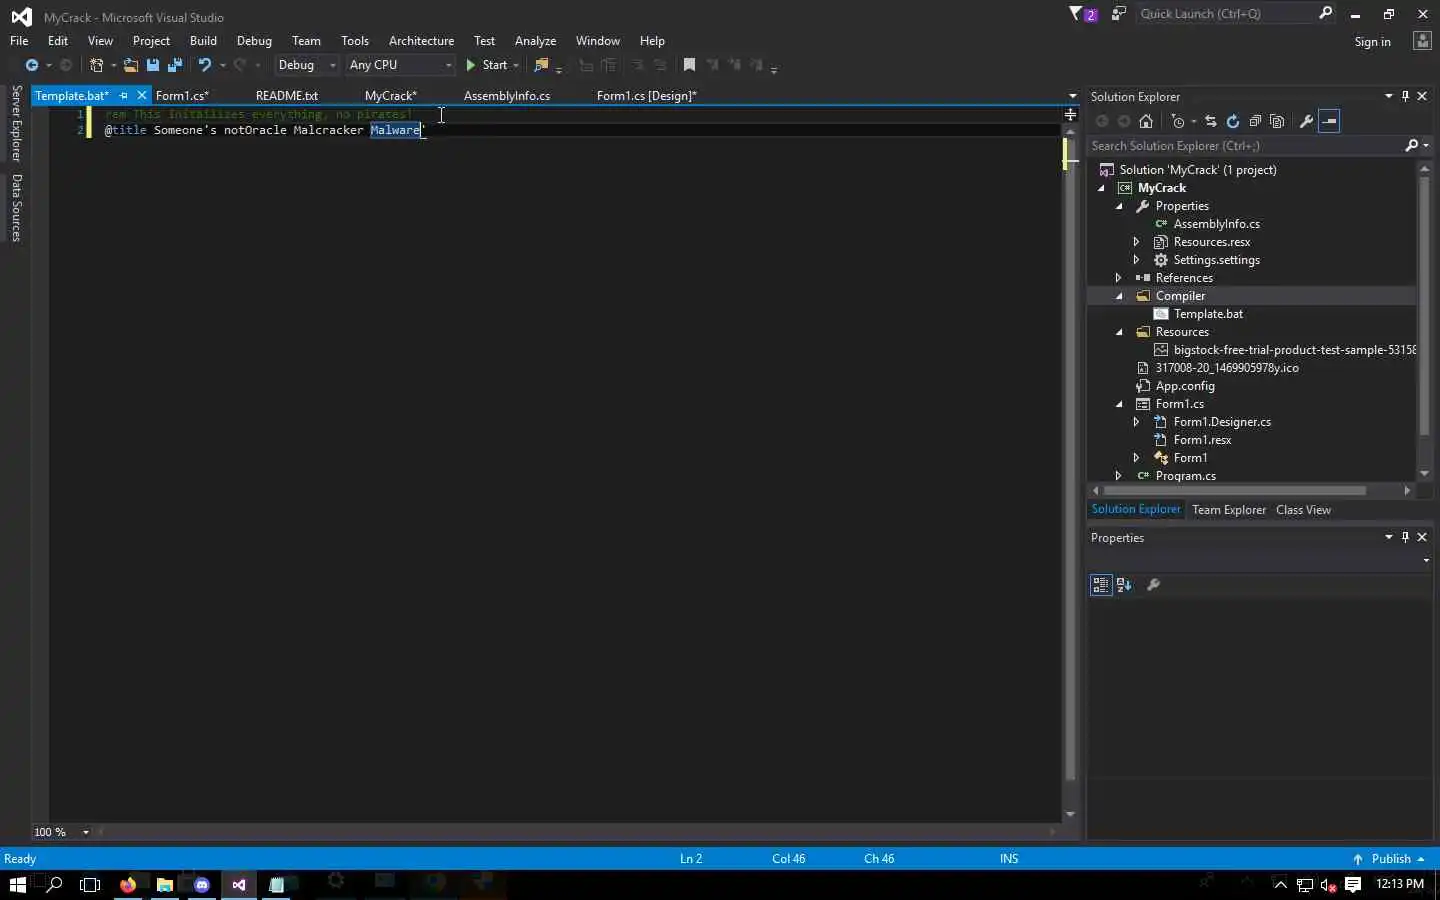Viewport: 1440px width, 900px height.
Task: Switch to the Form1.cs* tab
Action: pyautogui.click(x=182, y=96)
